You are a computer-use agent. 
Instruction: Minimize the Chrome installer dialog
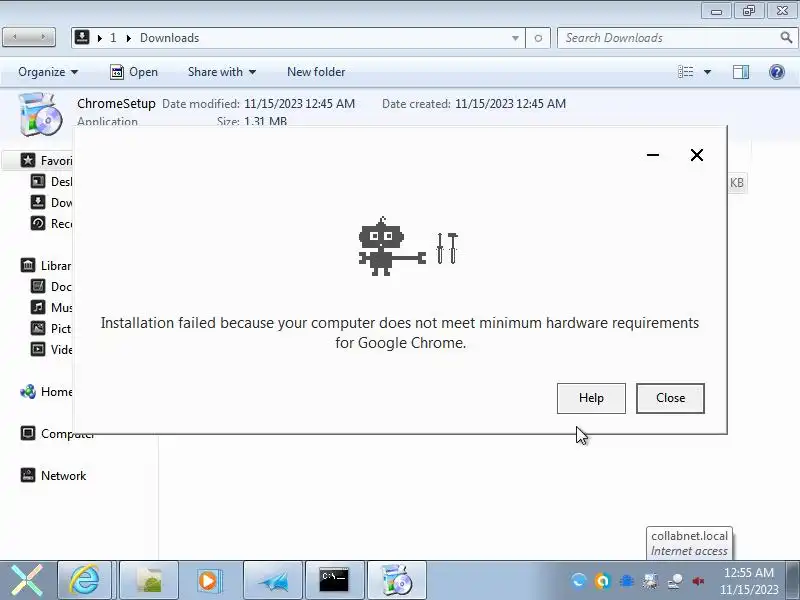click(x=653, y=155)
